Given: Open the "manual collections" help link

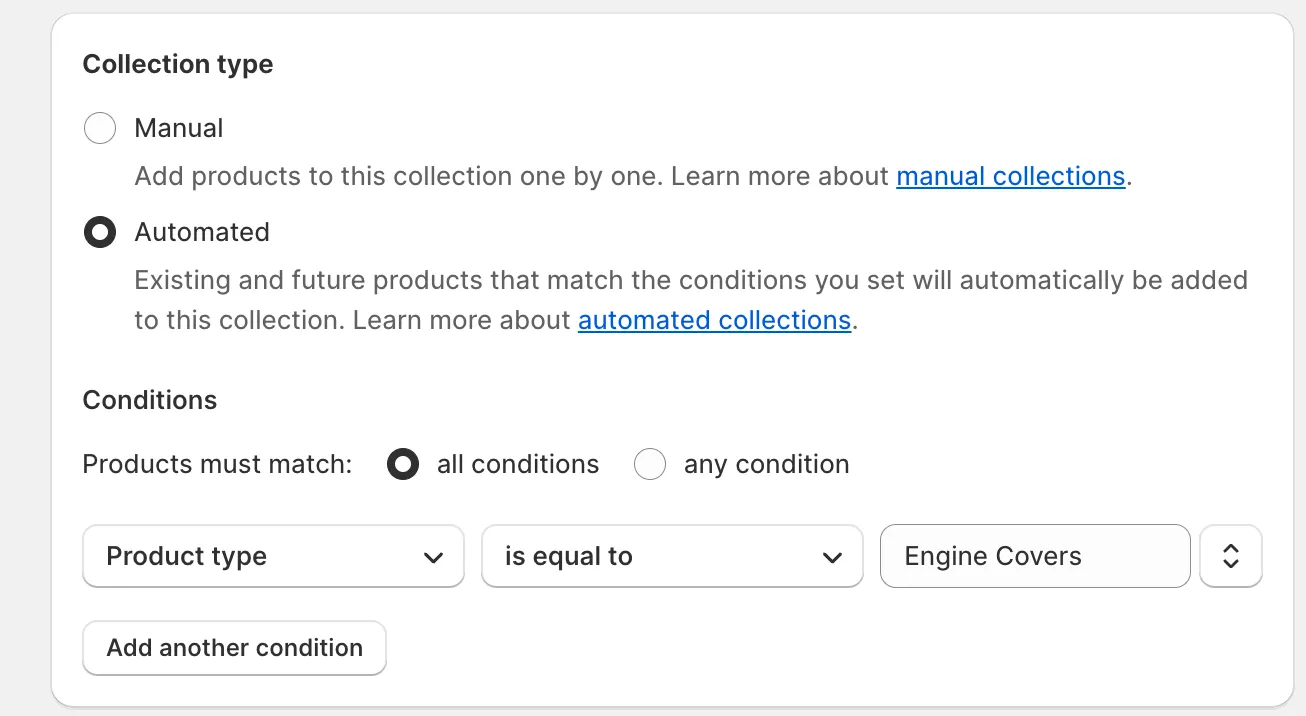Looking at the screenshot, I should click(1010, 177).
